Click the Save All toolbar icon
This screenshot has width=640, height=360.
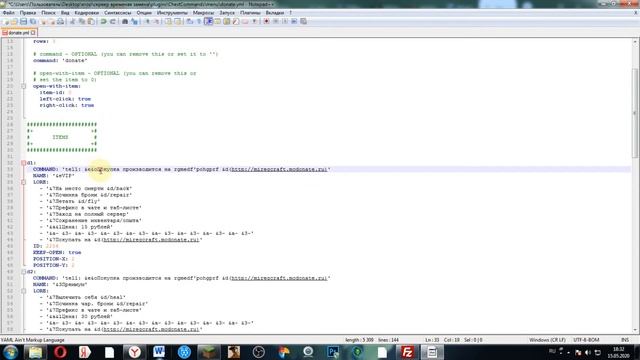[33, 21]
